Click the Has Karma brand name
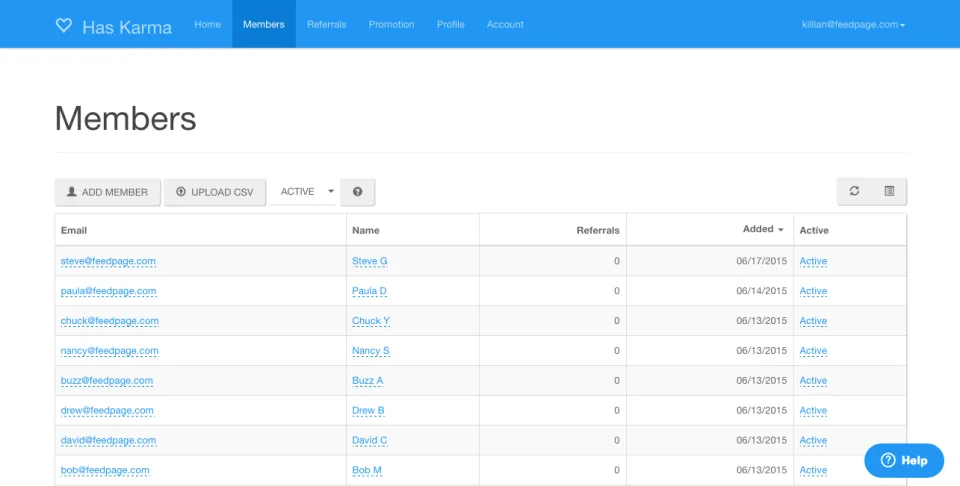Screen dimensions: 960x486 point(127,27)
